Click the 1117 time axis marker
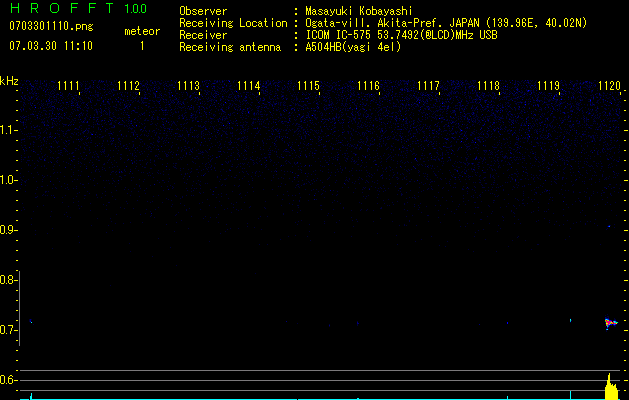The height and width of the screenshot is (400, 629). pos(428,85)
